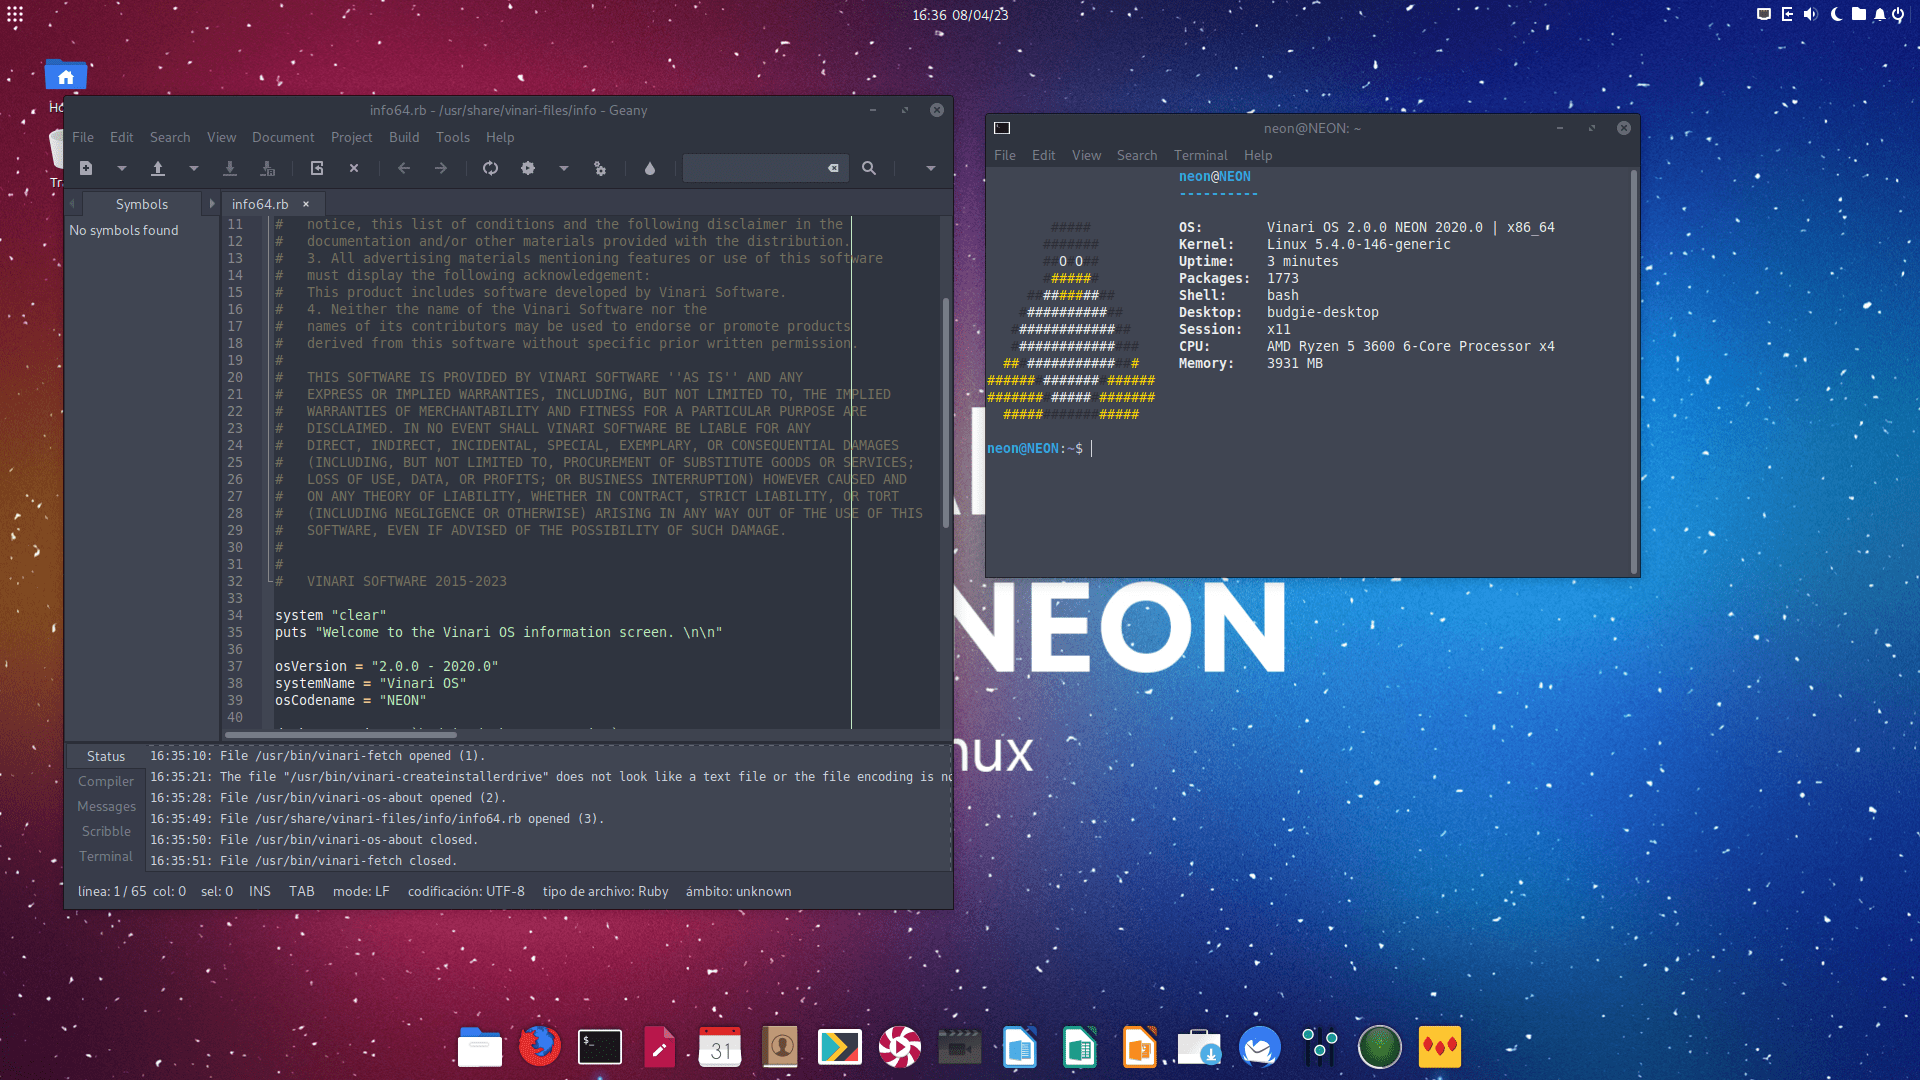1920x1080 pixels.
Task: Click the Reload file icon in toolbar
Action: pyautogui.click(x=317, y=168)
